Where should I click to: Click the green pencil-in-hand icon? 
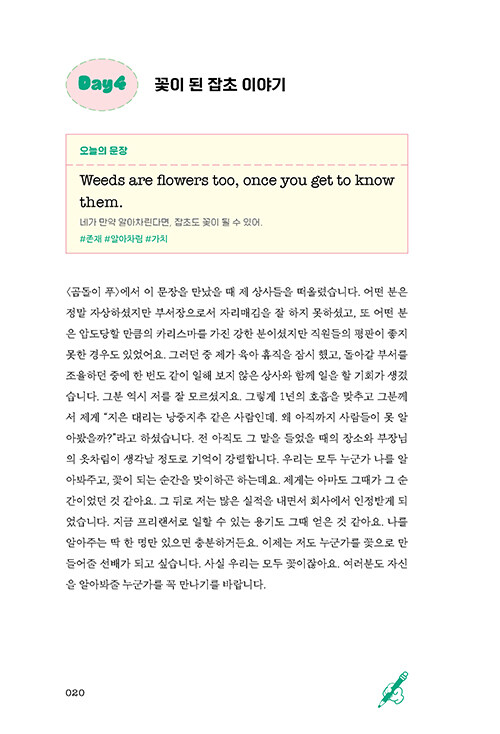pos(393,689)
